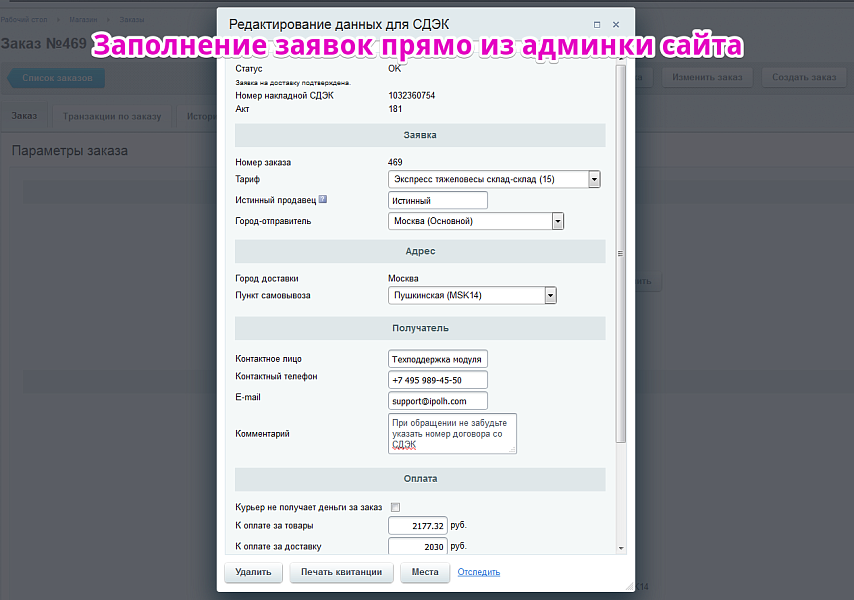Enable 'Курьер не получает деньги за заказ'
This screenshot has width=854, height=600.
click(395, 508)
